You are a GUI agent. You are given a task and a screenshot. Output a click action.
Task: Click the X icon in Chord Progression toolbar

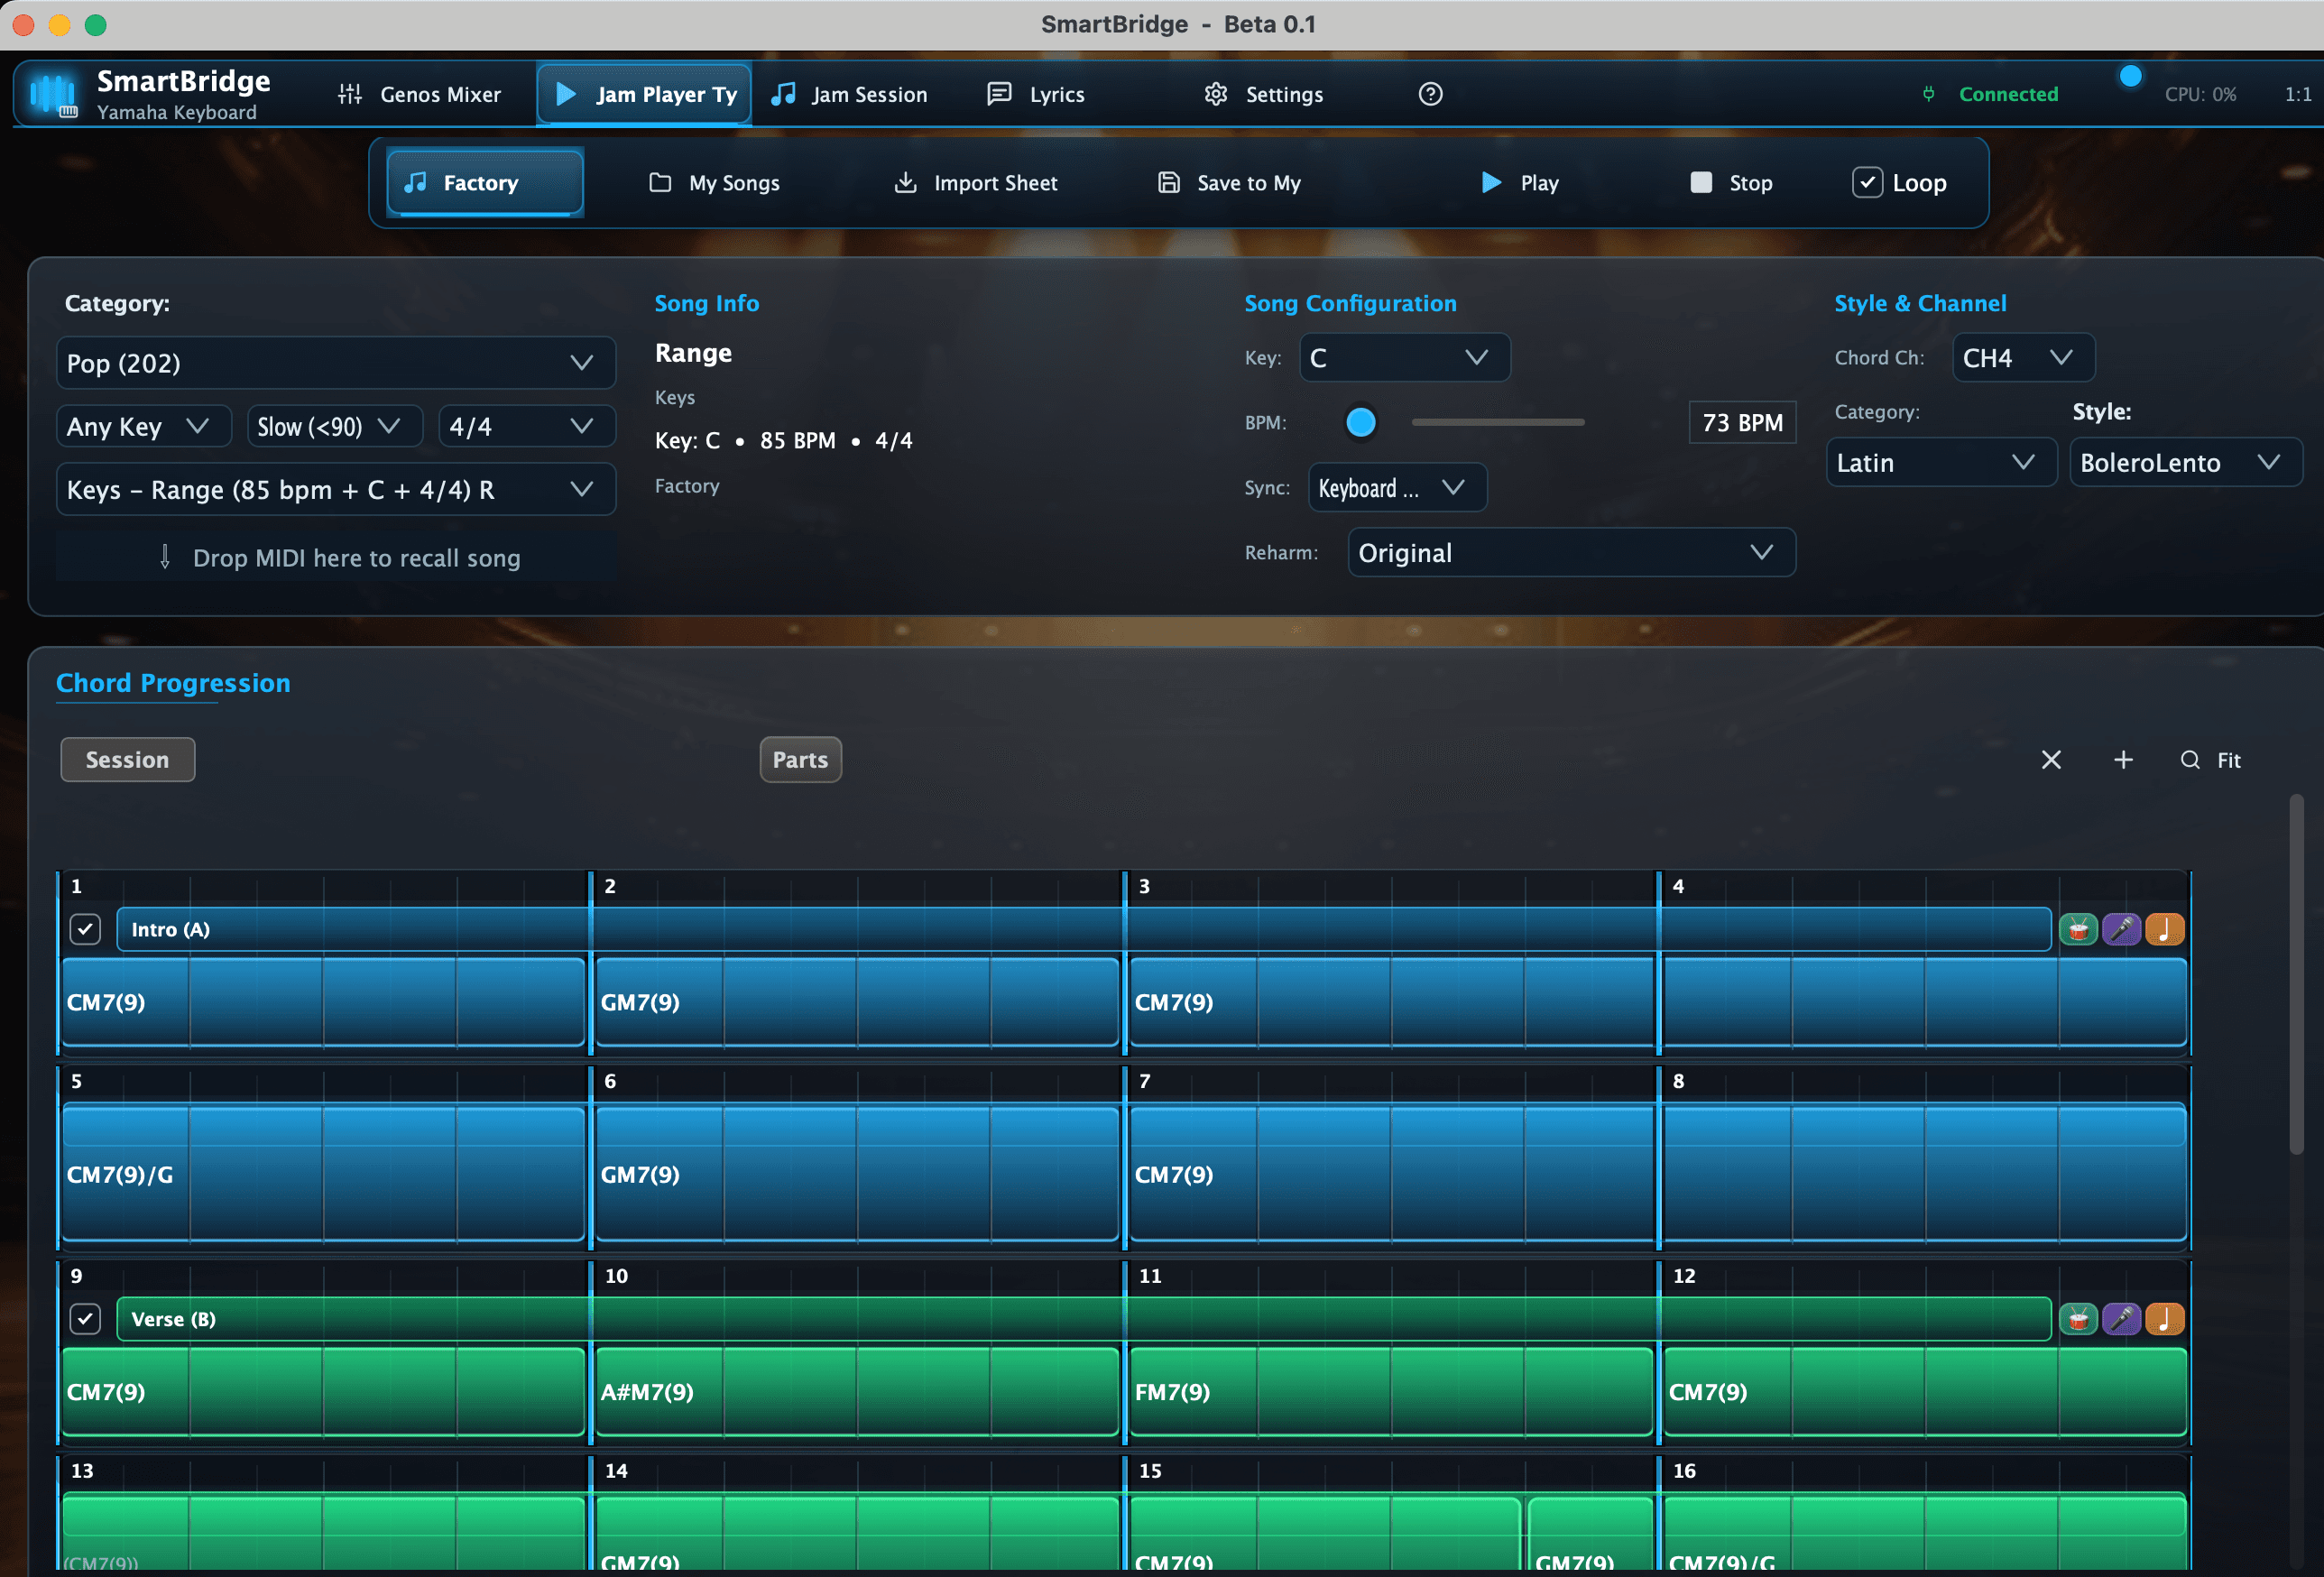pyautogui.click(x=2051, y=760)
